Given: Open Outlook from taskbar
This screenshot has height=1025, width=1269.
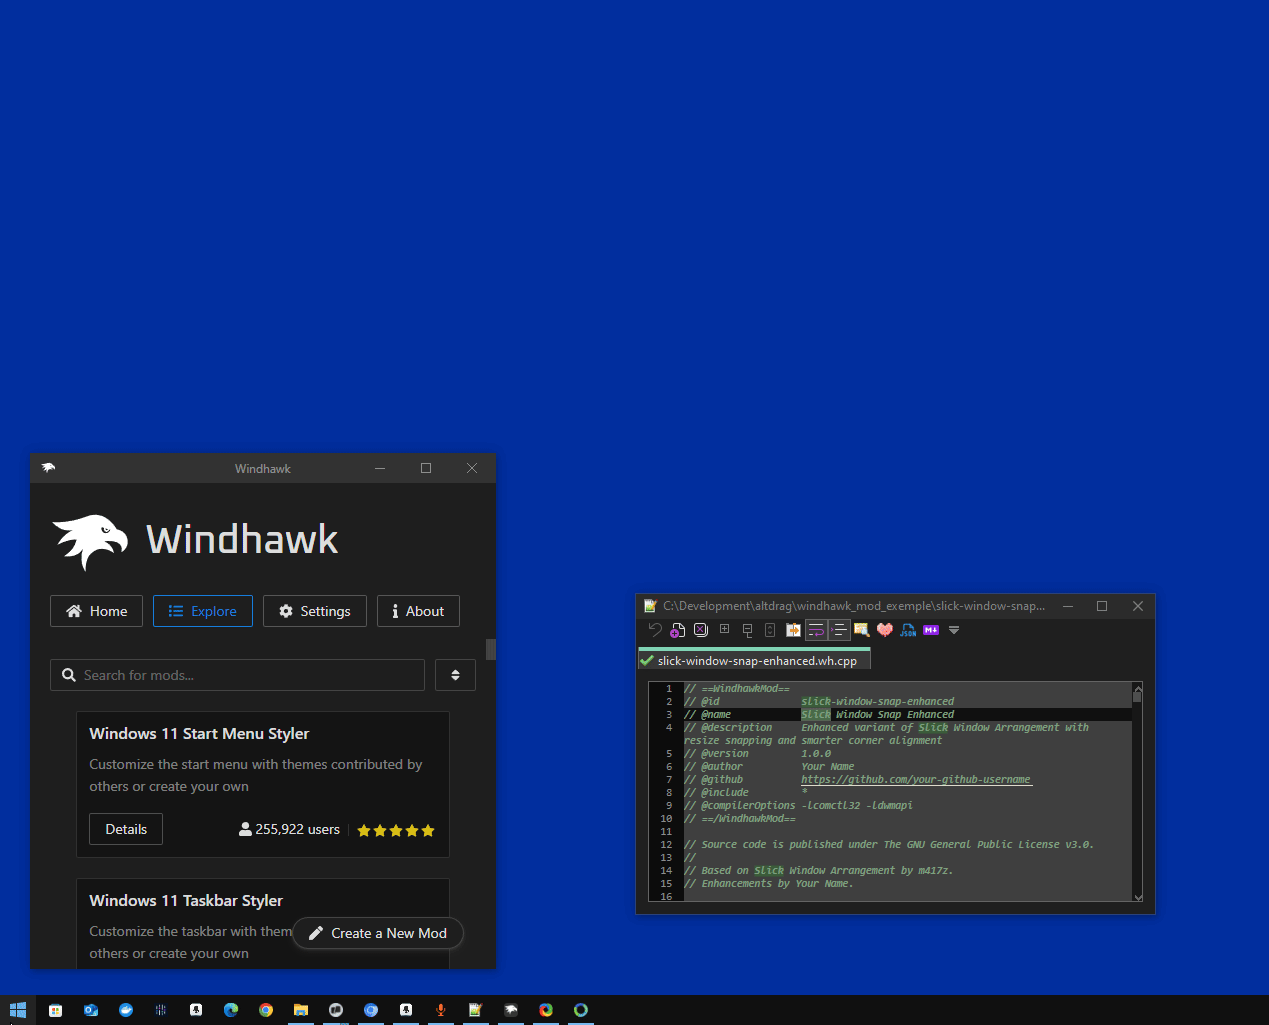Looking at the screenshot, I should click(x=91, y=1010).
